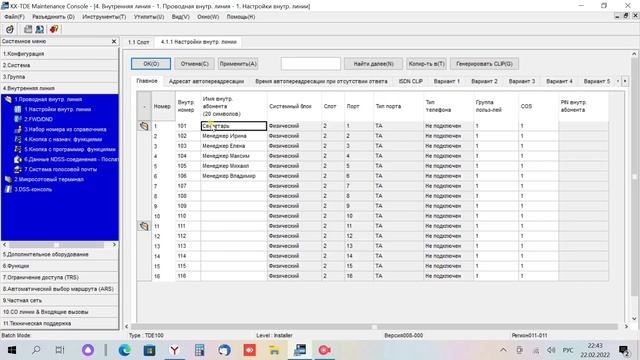This screenshot has width=640, height=360.
Task: Open the Вариант 3 tab
Action: (522, 81)
